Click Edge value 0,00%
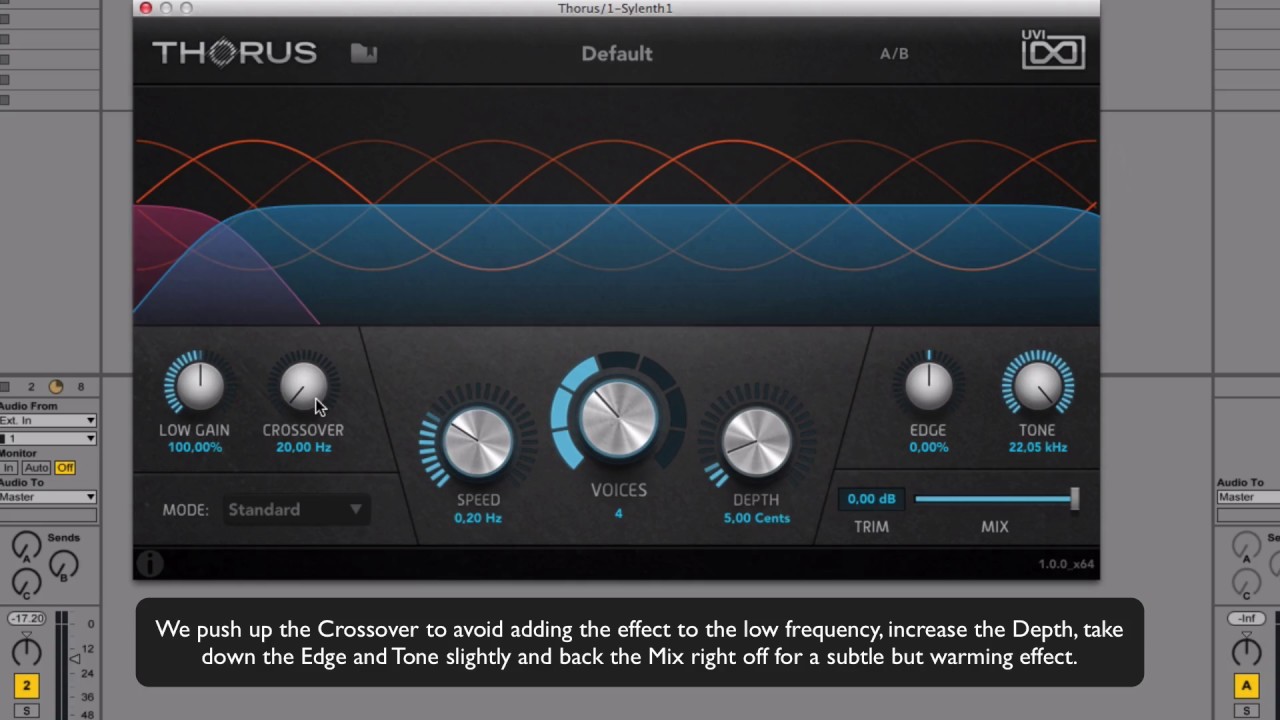The width and height of the screenshot is (1280, 720). click(928, 448)
